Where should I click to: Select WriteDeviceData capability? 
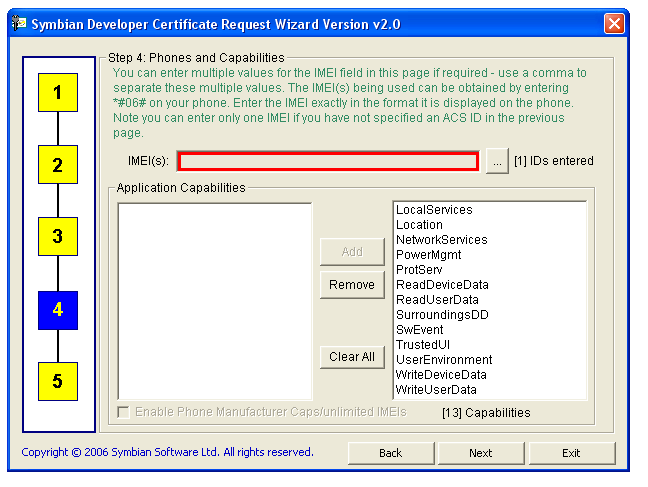(x=441, y=375)
